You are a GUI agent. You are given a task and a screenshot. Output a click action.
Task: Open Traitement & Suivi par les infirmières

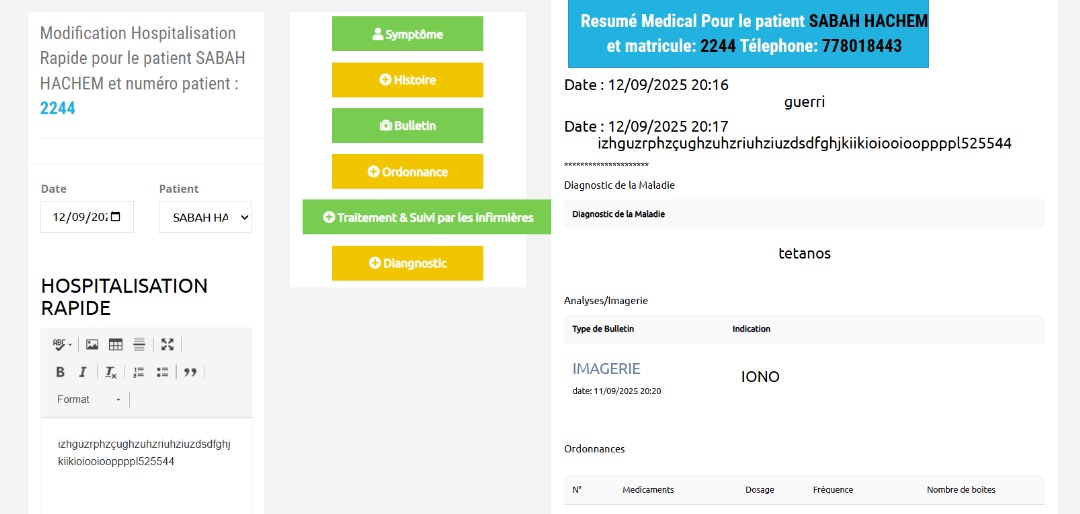[427, 217]
